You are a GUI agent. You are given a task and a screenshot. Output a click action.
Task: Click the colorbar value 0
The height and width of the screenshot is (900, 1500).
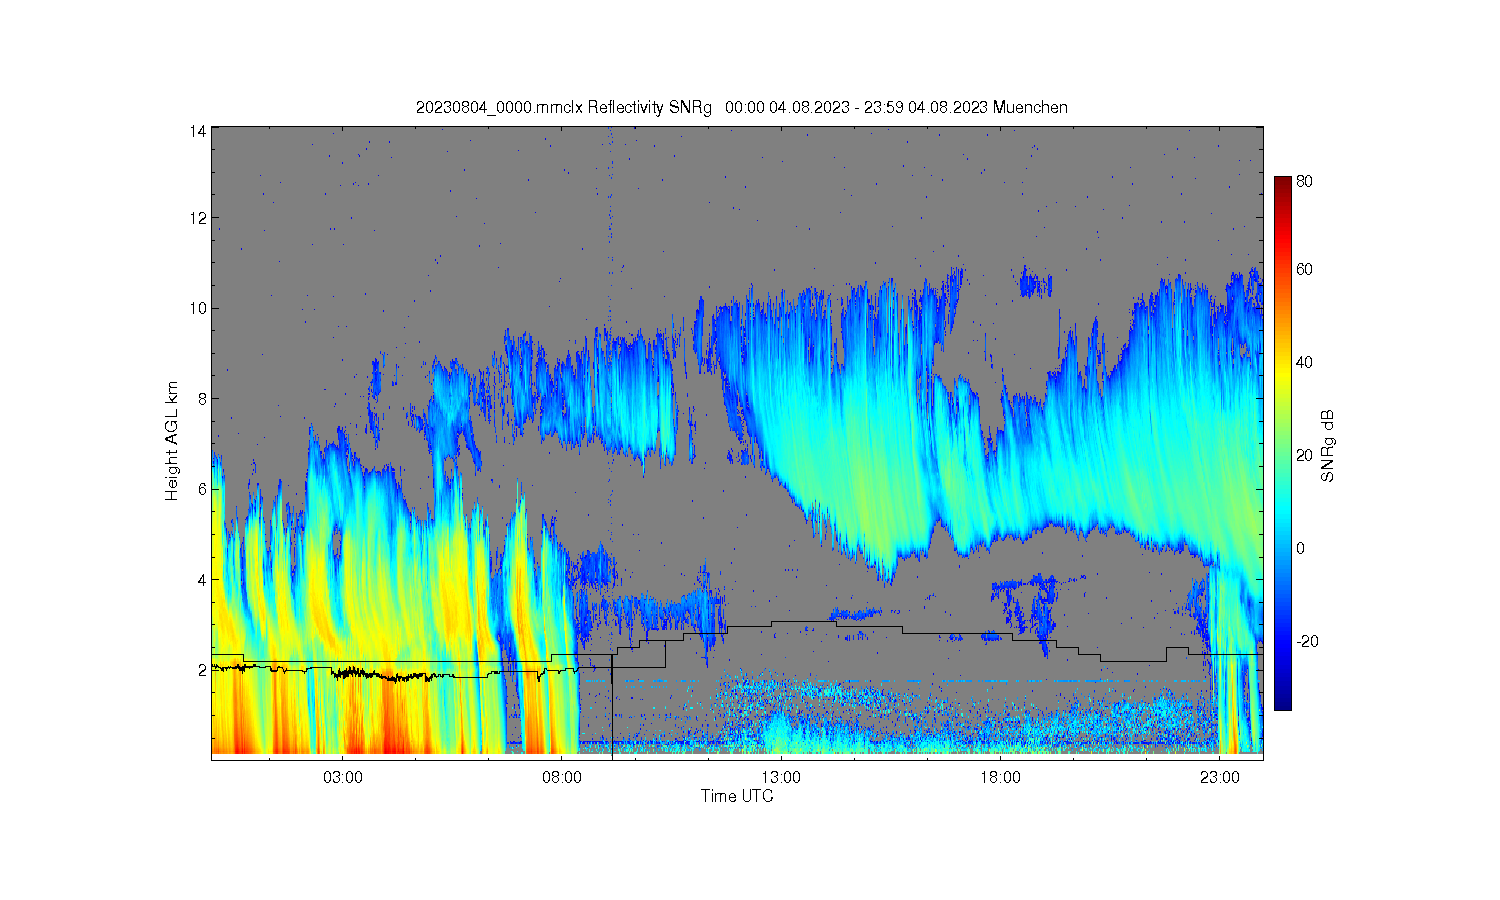1300,548
